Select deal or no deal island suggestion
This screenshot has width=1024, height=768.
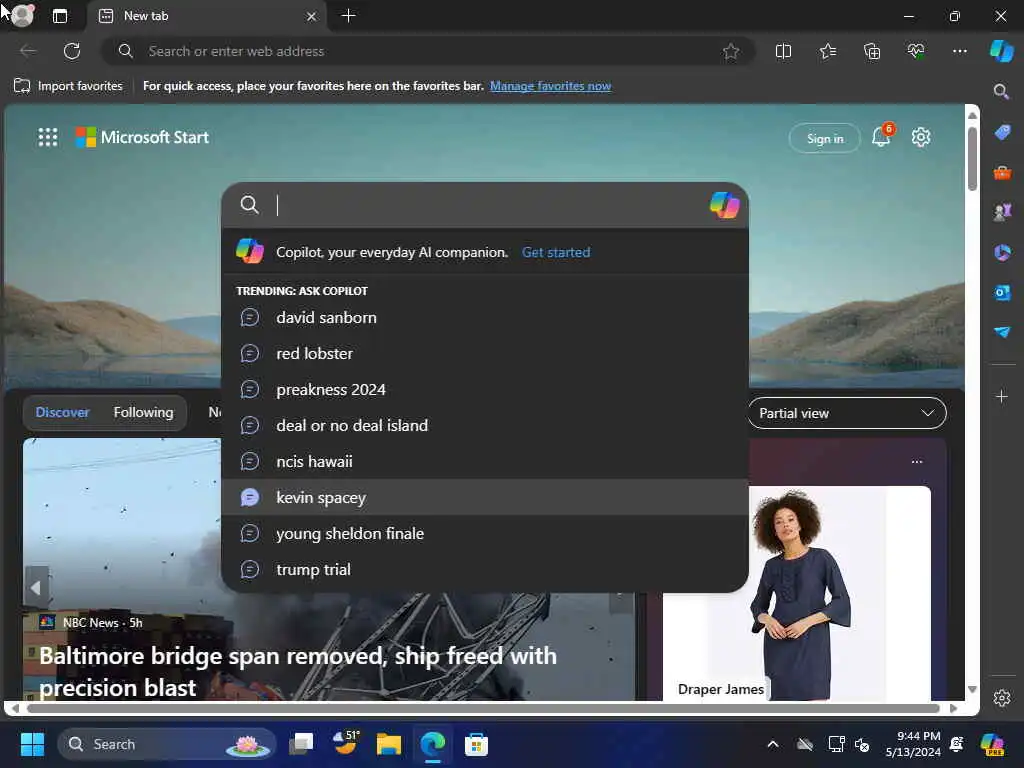tap(485, 425)
